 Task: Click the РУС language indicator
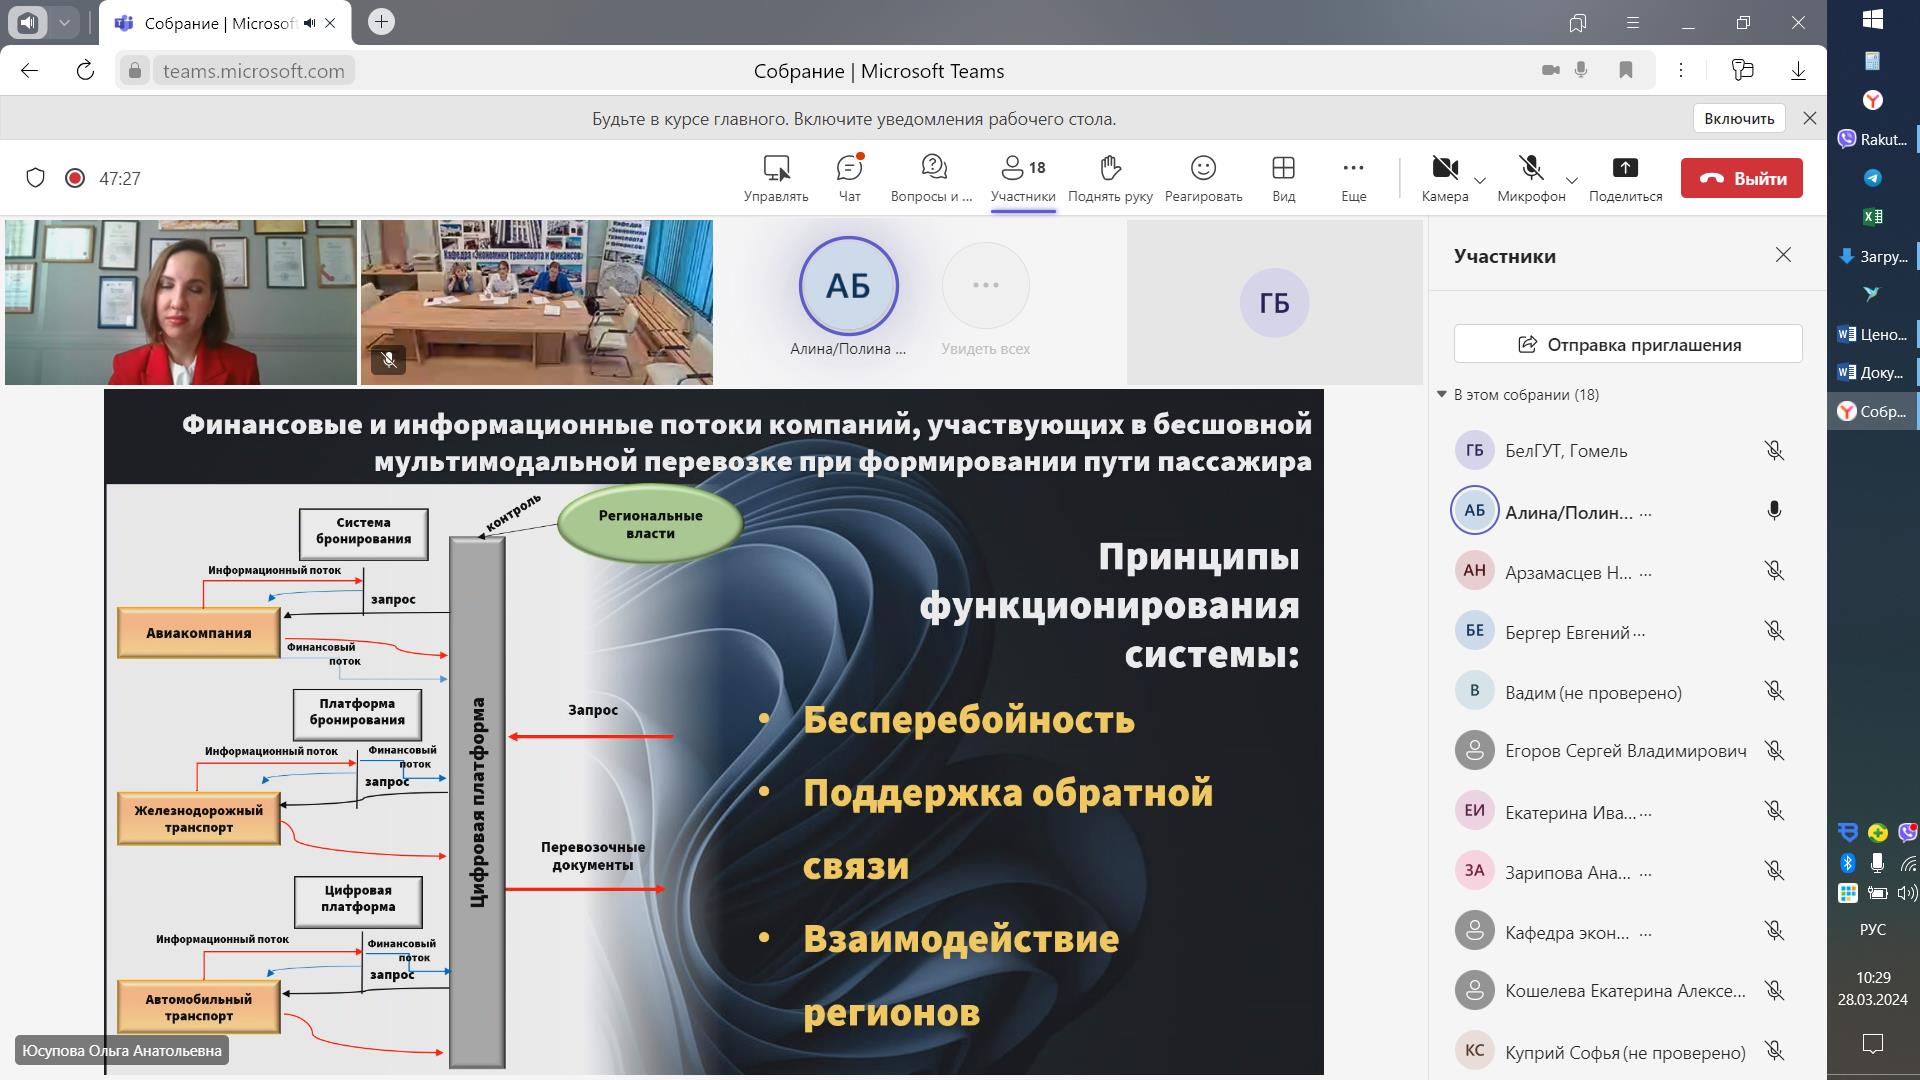pos(1873,929)
